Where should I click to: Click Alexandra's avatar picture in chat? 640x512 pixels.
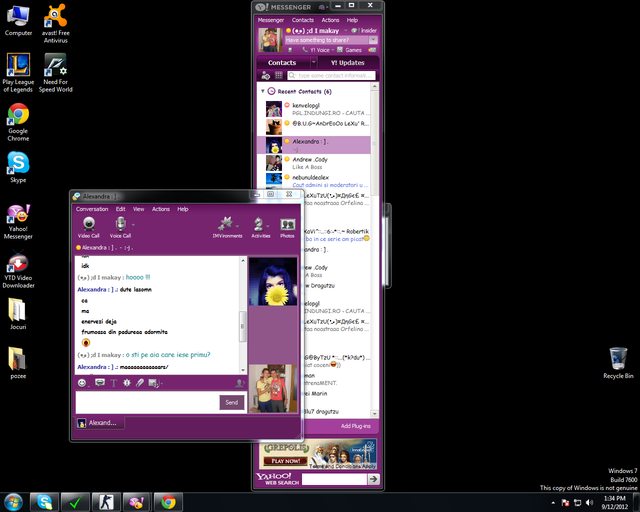coord(273,282)
